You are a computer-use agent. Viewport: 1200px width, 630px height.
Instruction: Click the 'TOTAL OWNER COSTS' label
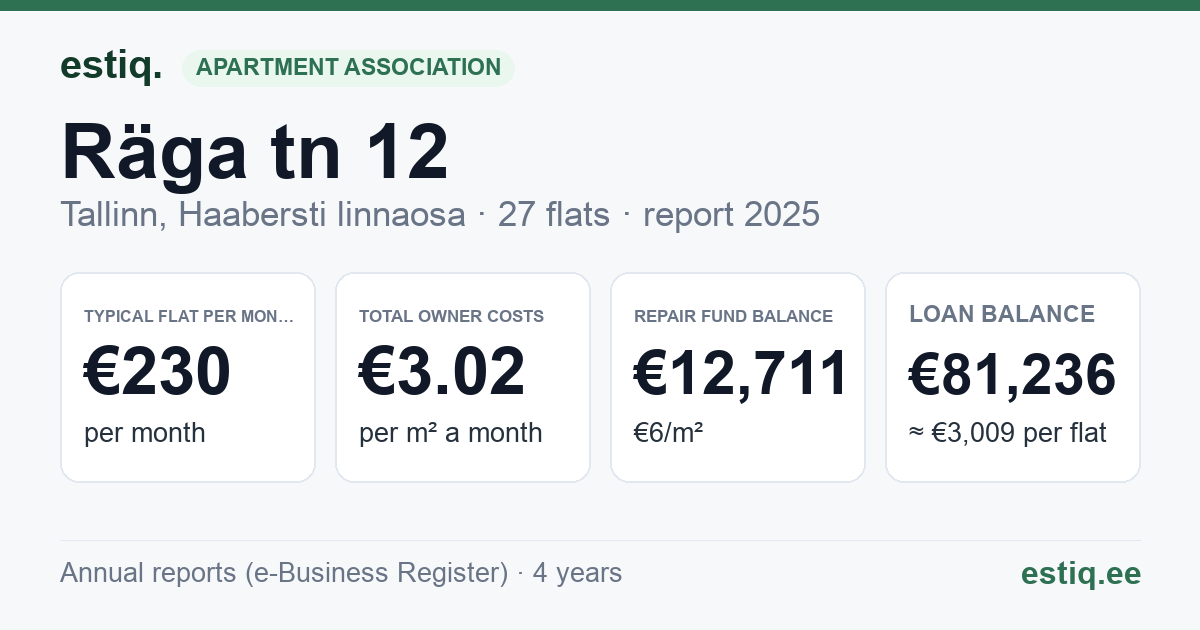(452, 316)
